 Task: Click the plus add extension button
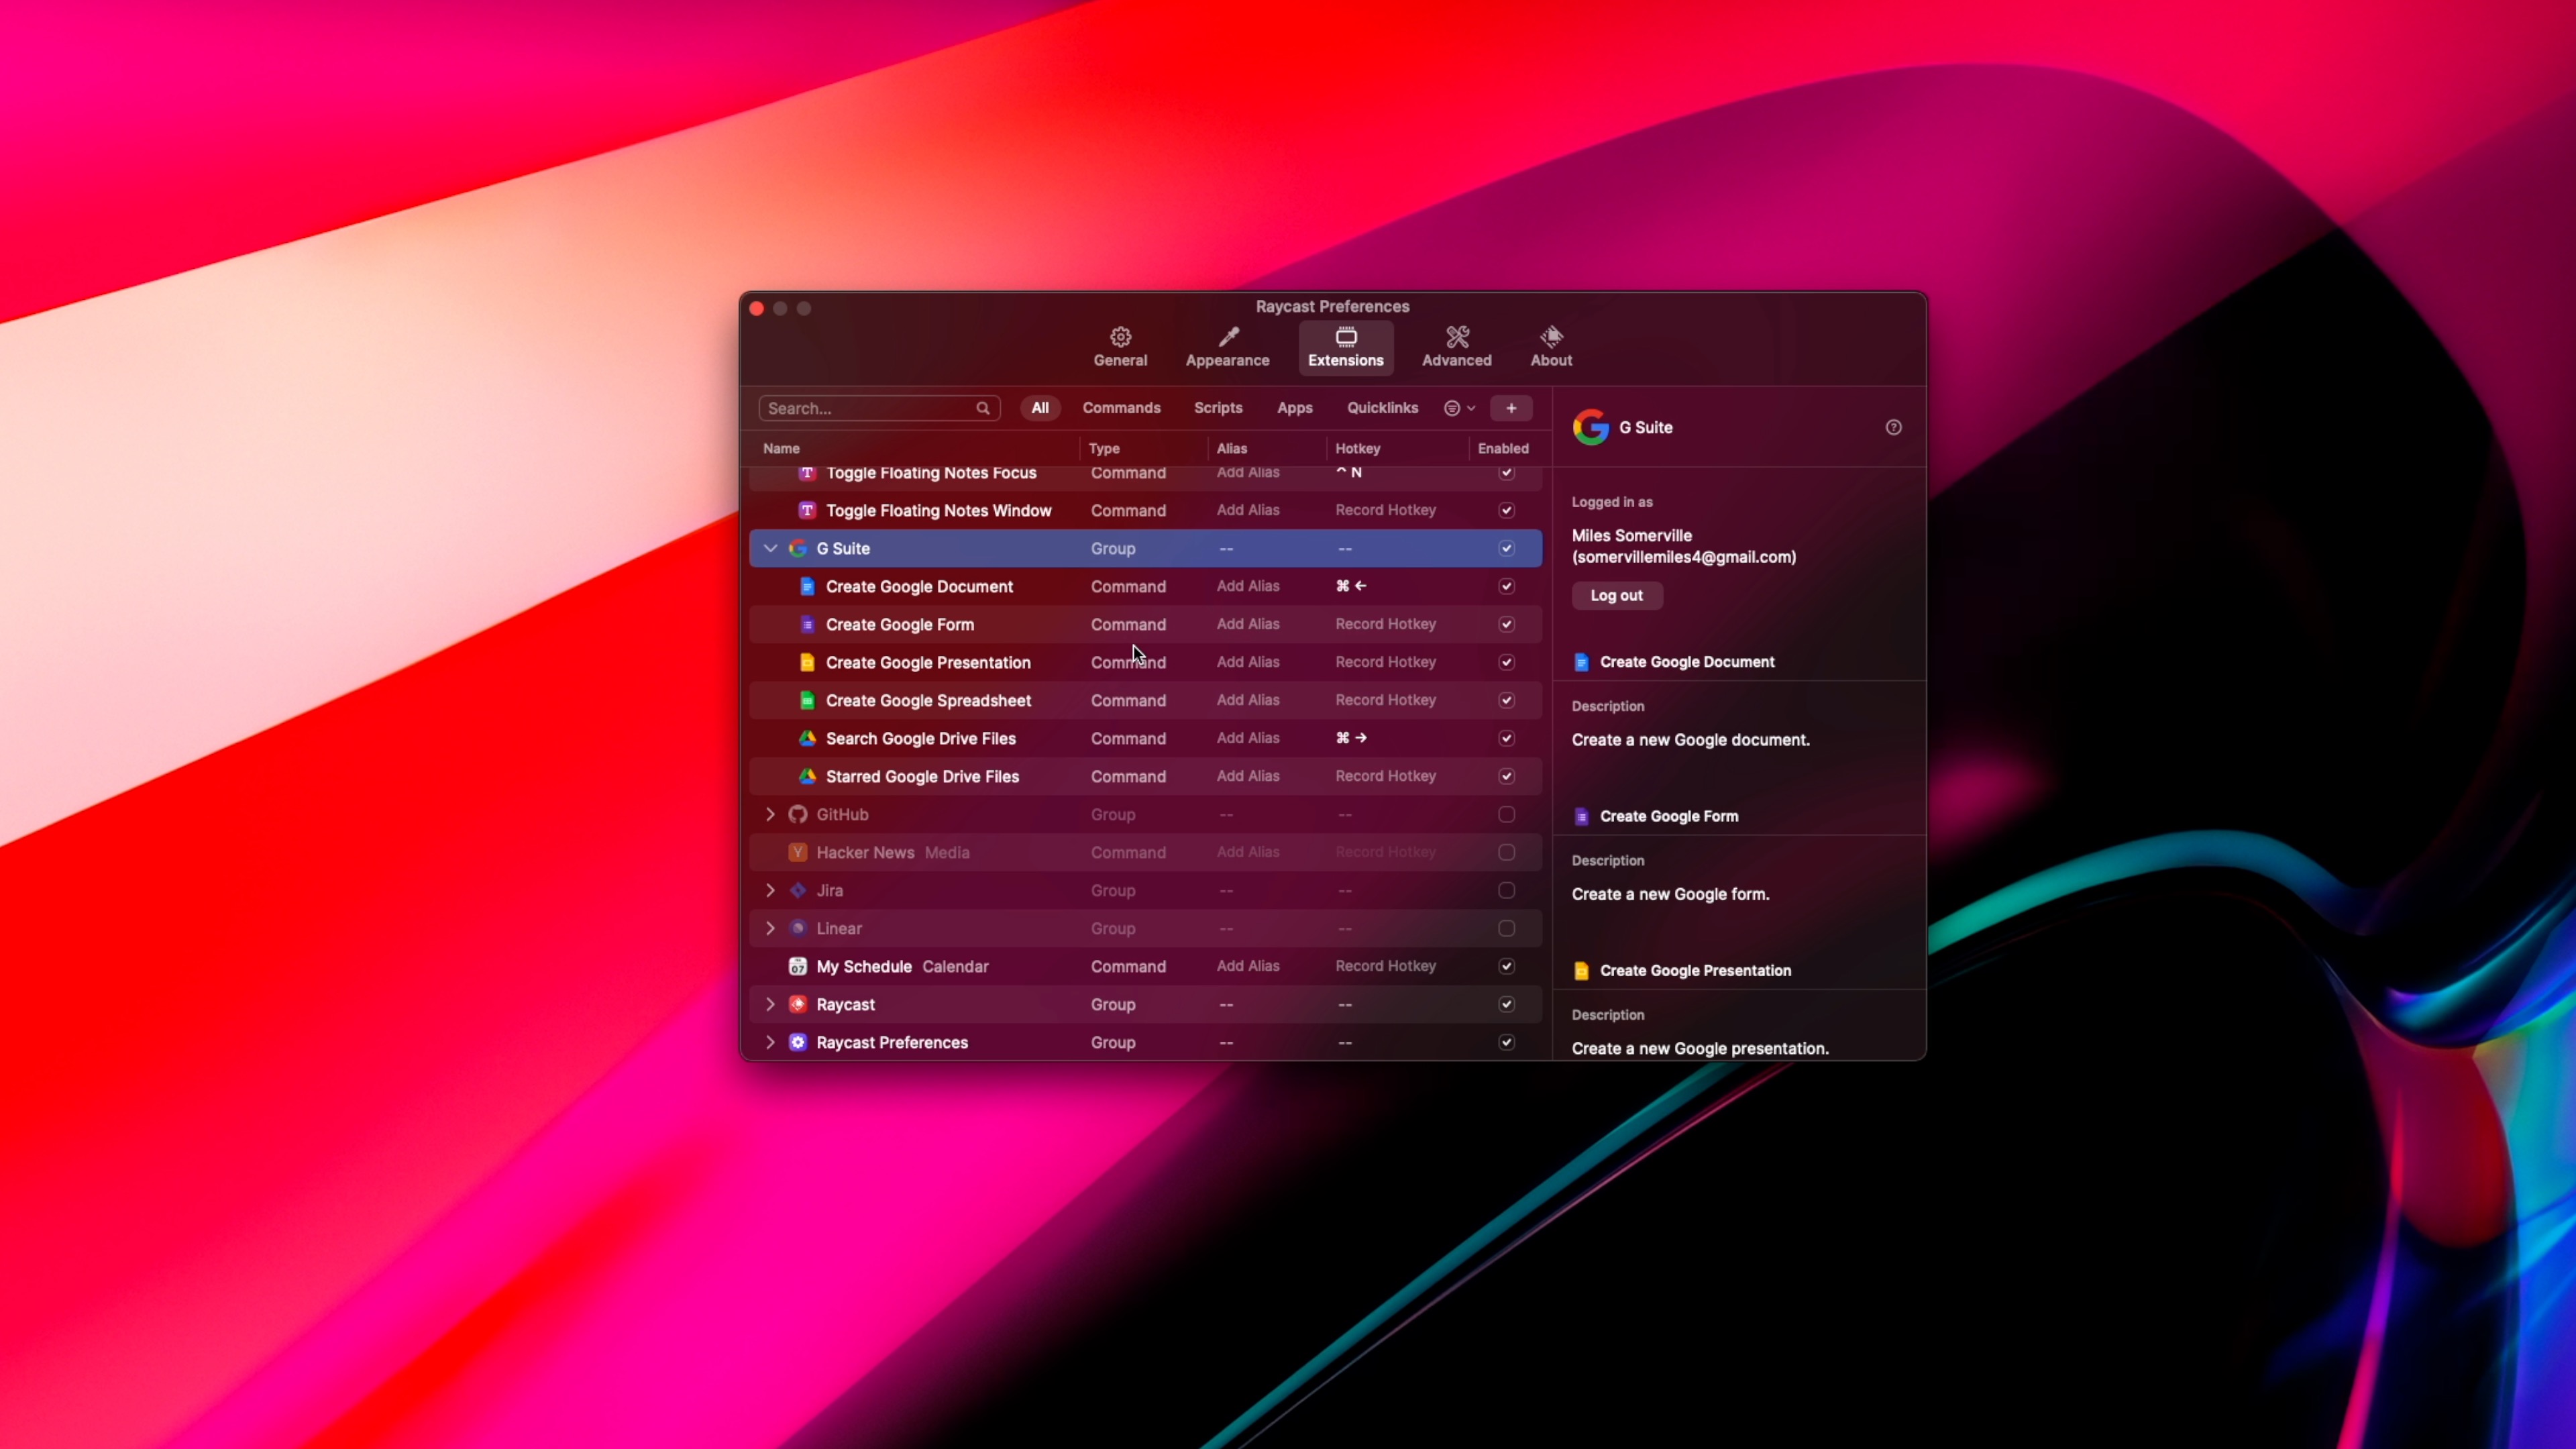pos(1511,408)
